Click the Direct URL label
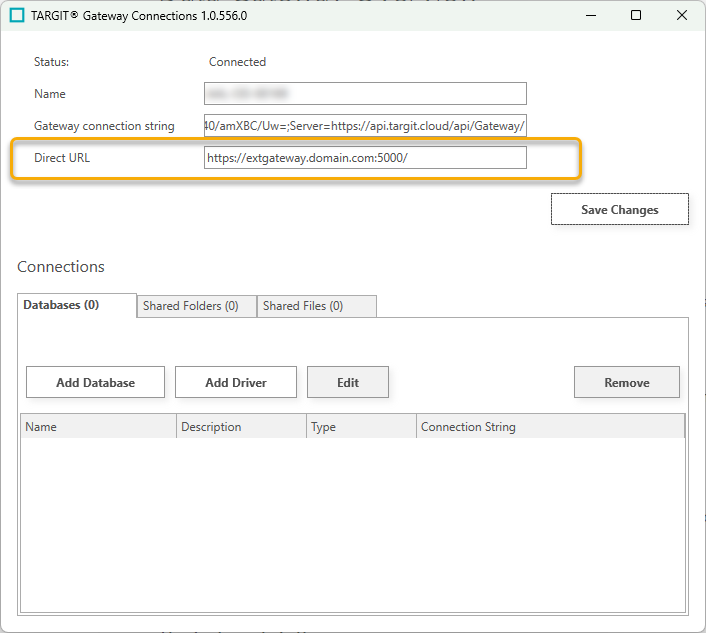Image resolution: width=706 pixels, height=633 pixels. click(62, 158)
